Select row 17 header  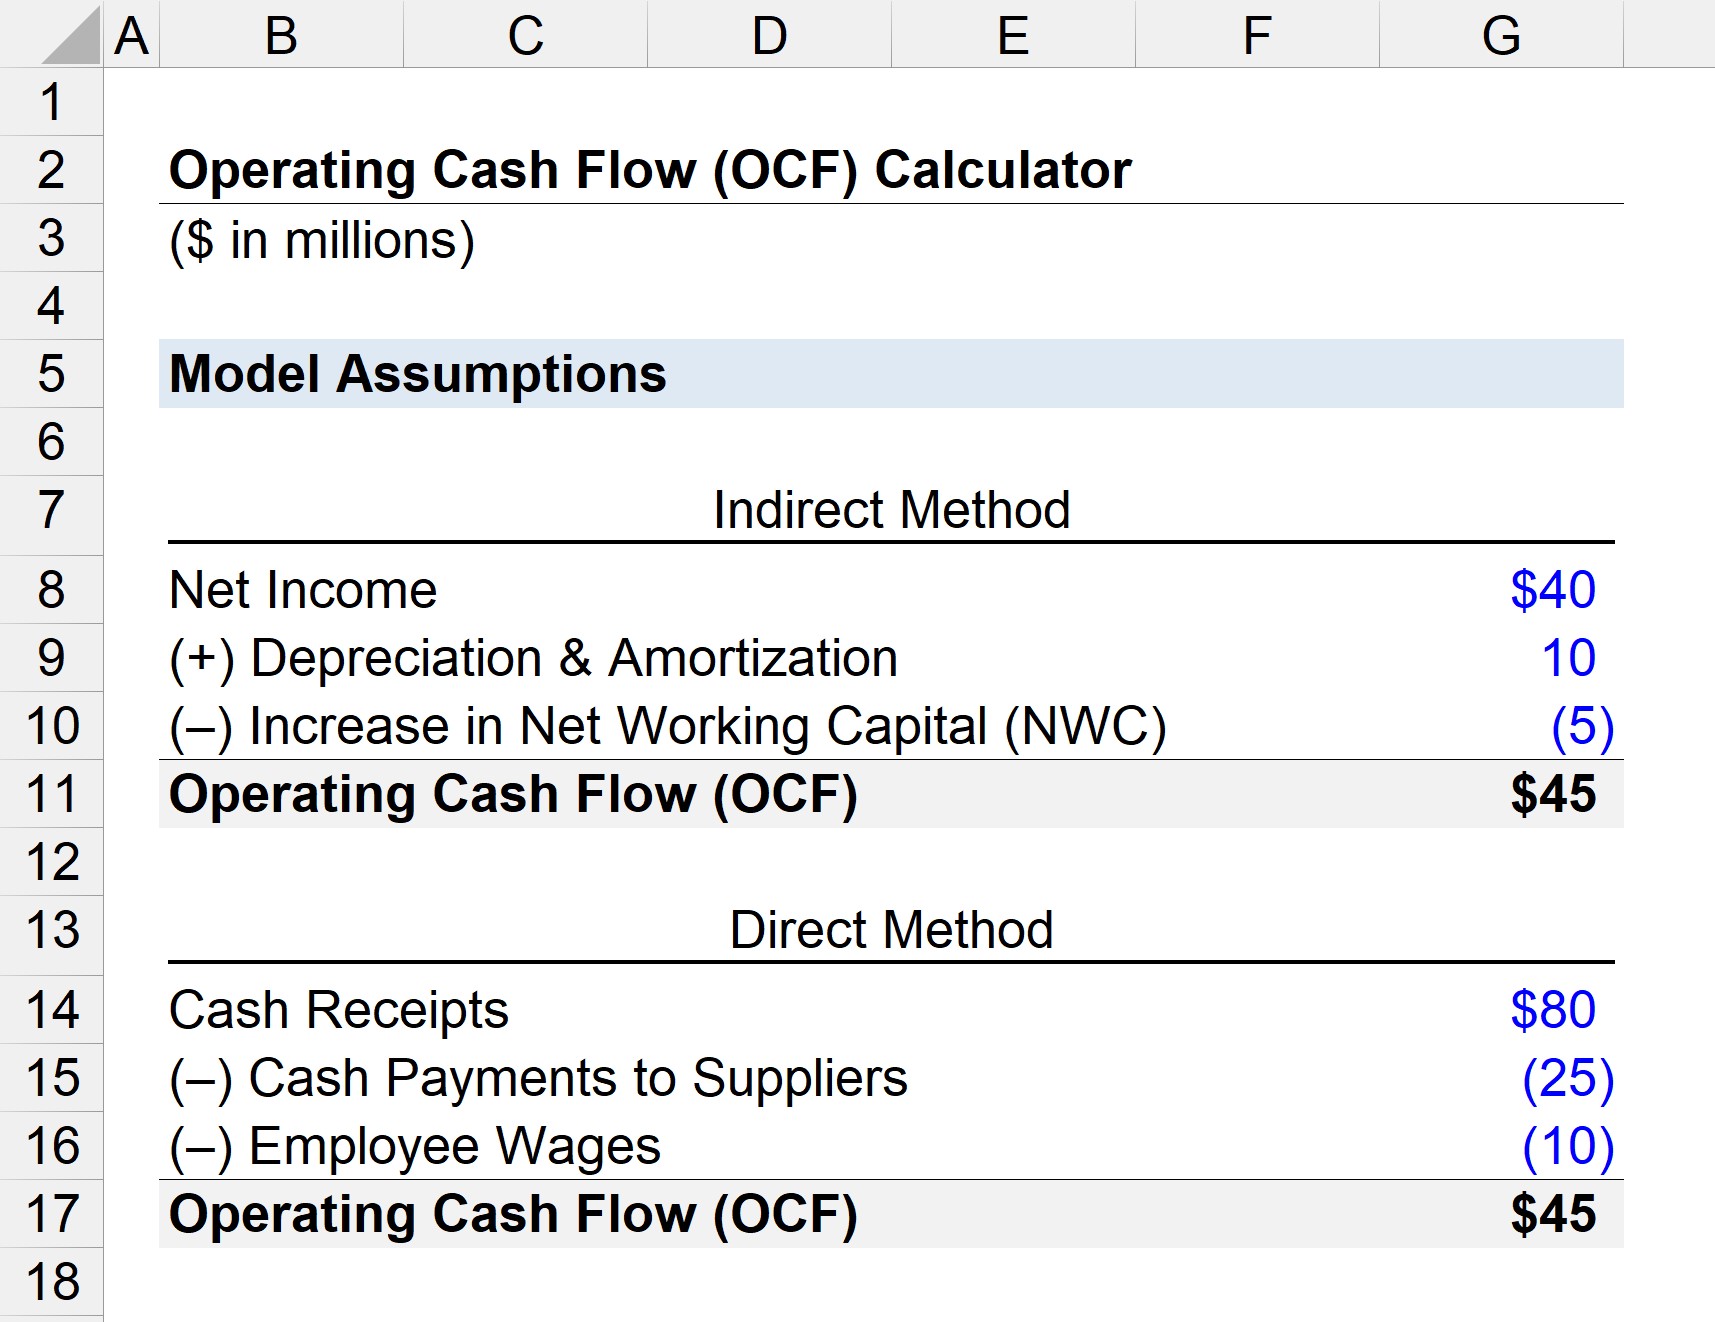coord(51,1214)
